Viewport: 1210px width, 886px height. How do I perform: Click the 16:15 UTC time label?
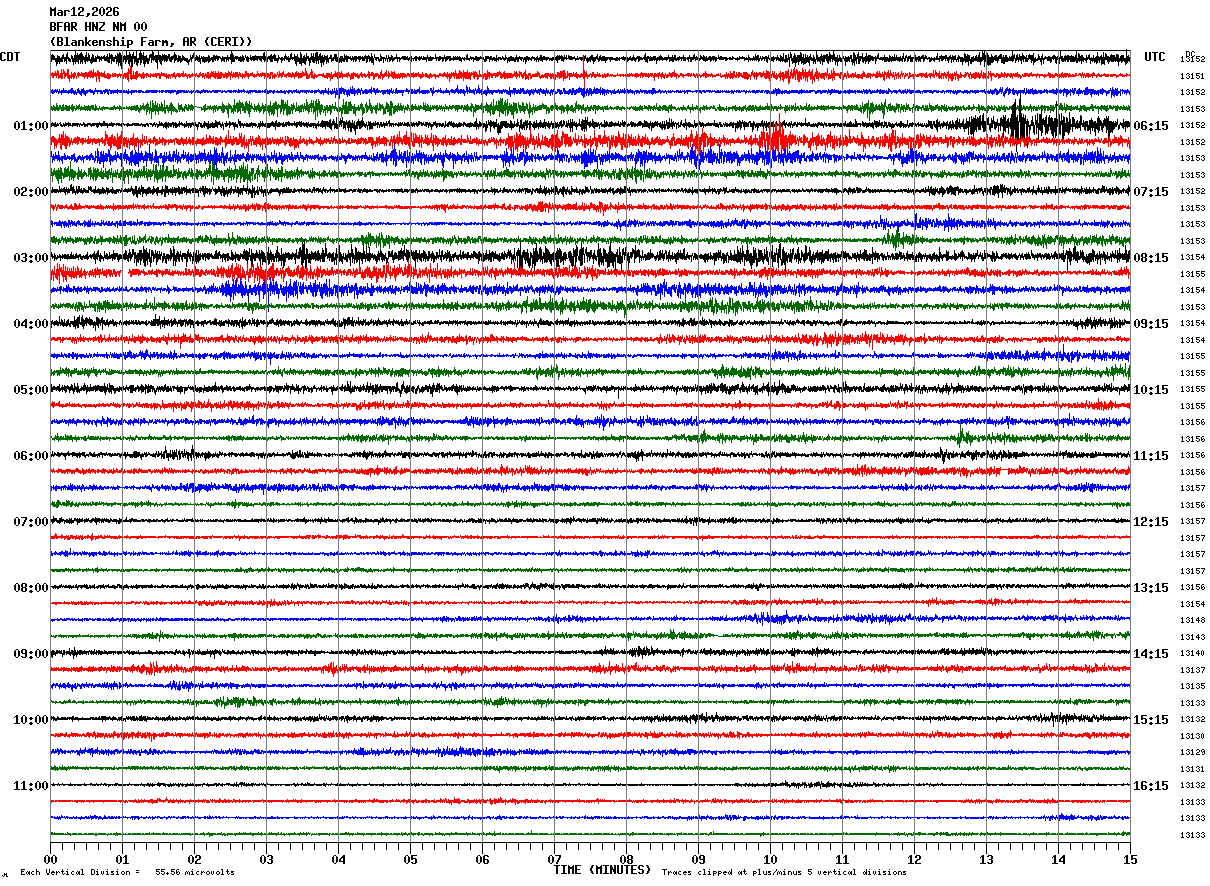tap(1151, 786)
